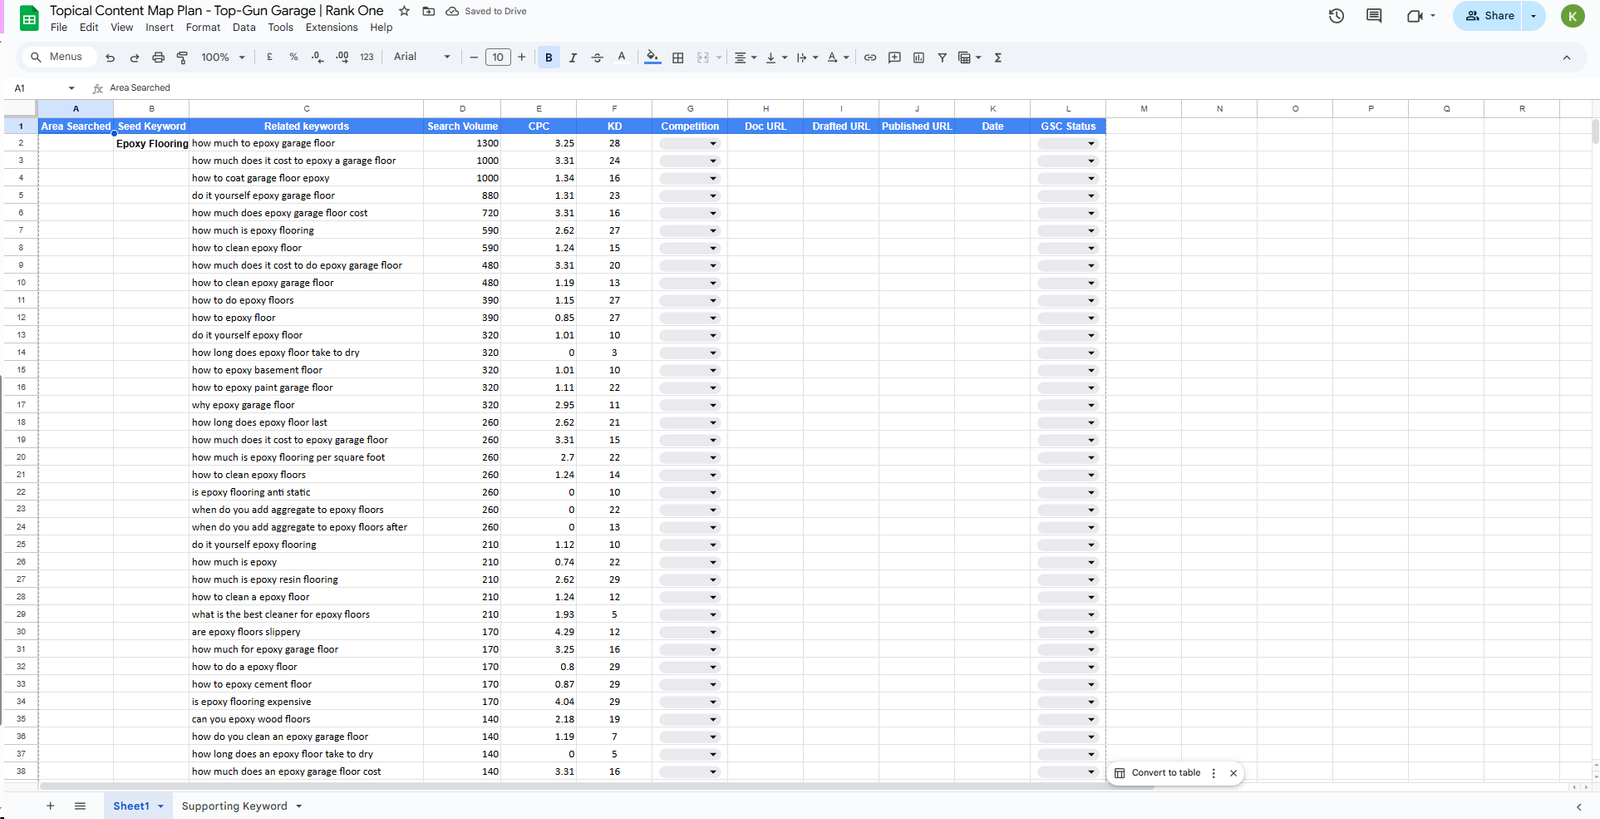Open the fill color picker
The width and height of the screenshot is (1600, 819).
coord(652,58)
